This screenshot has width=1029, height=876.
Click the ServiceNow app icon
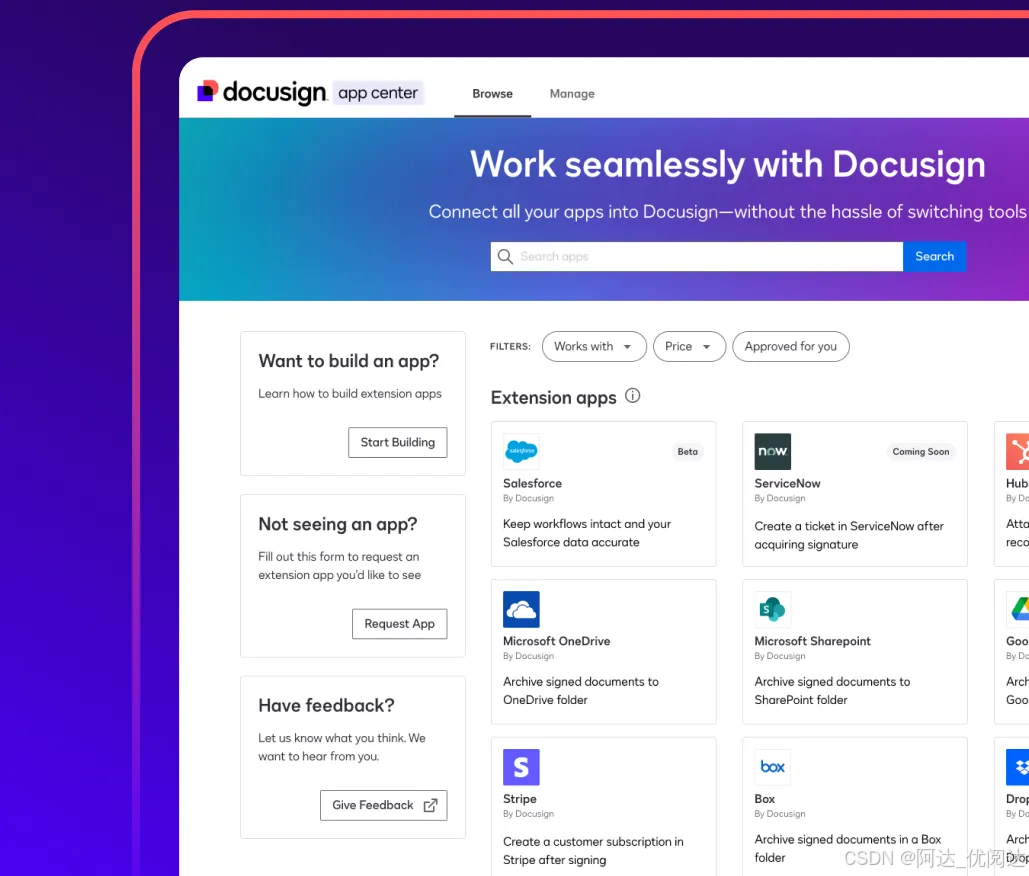click(x=772, y=451)
